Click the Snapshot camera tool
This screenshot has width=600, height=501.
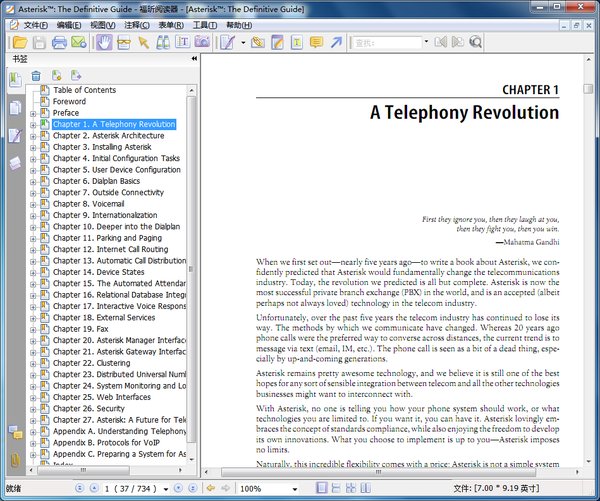[201, 42]
